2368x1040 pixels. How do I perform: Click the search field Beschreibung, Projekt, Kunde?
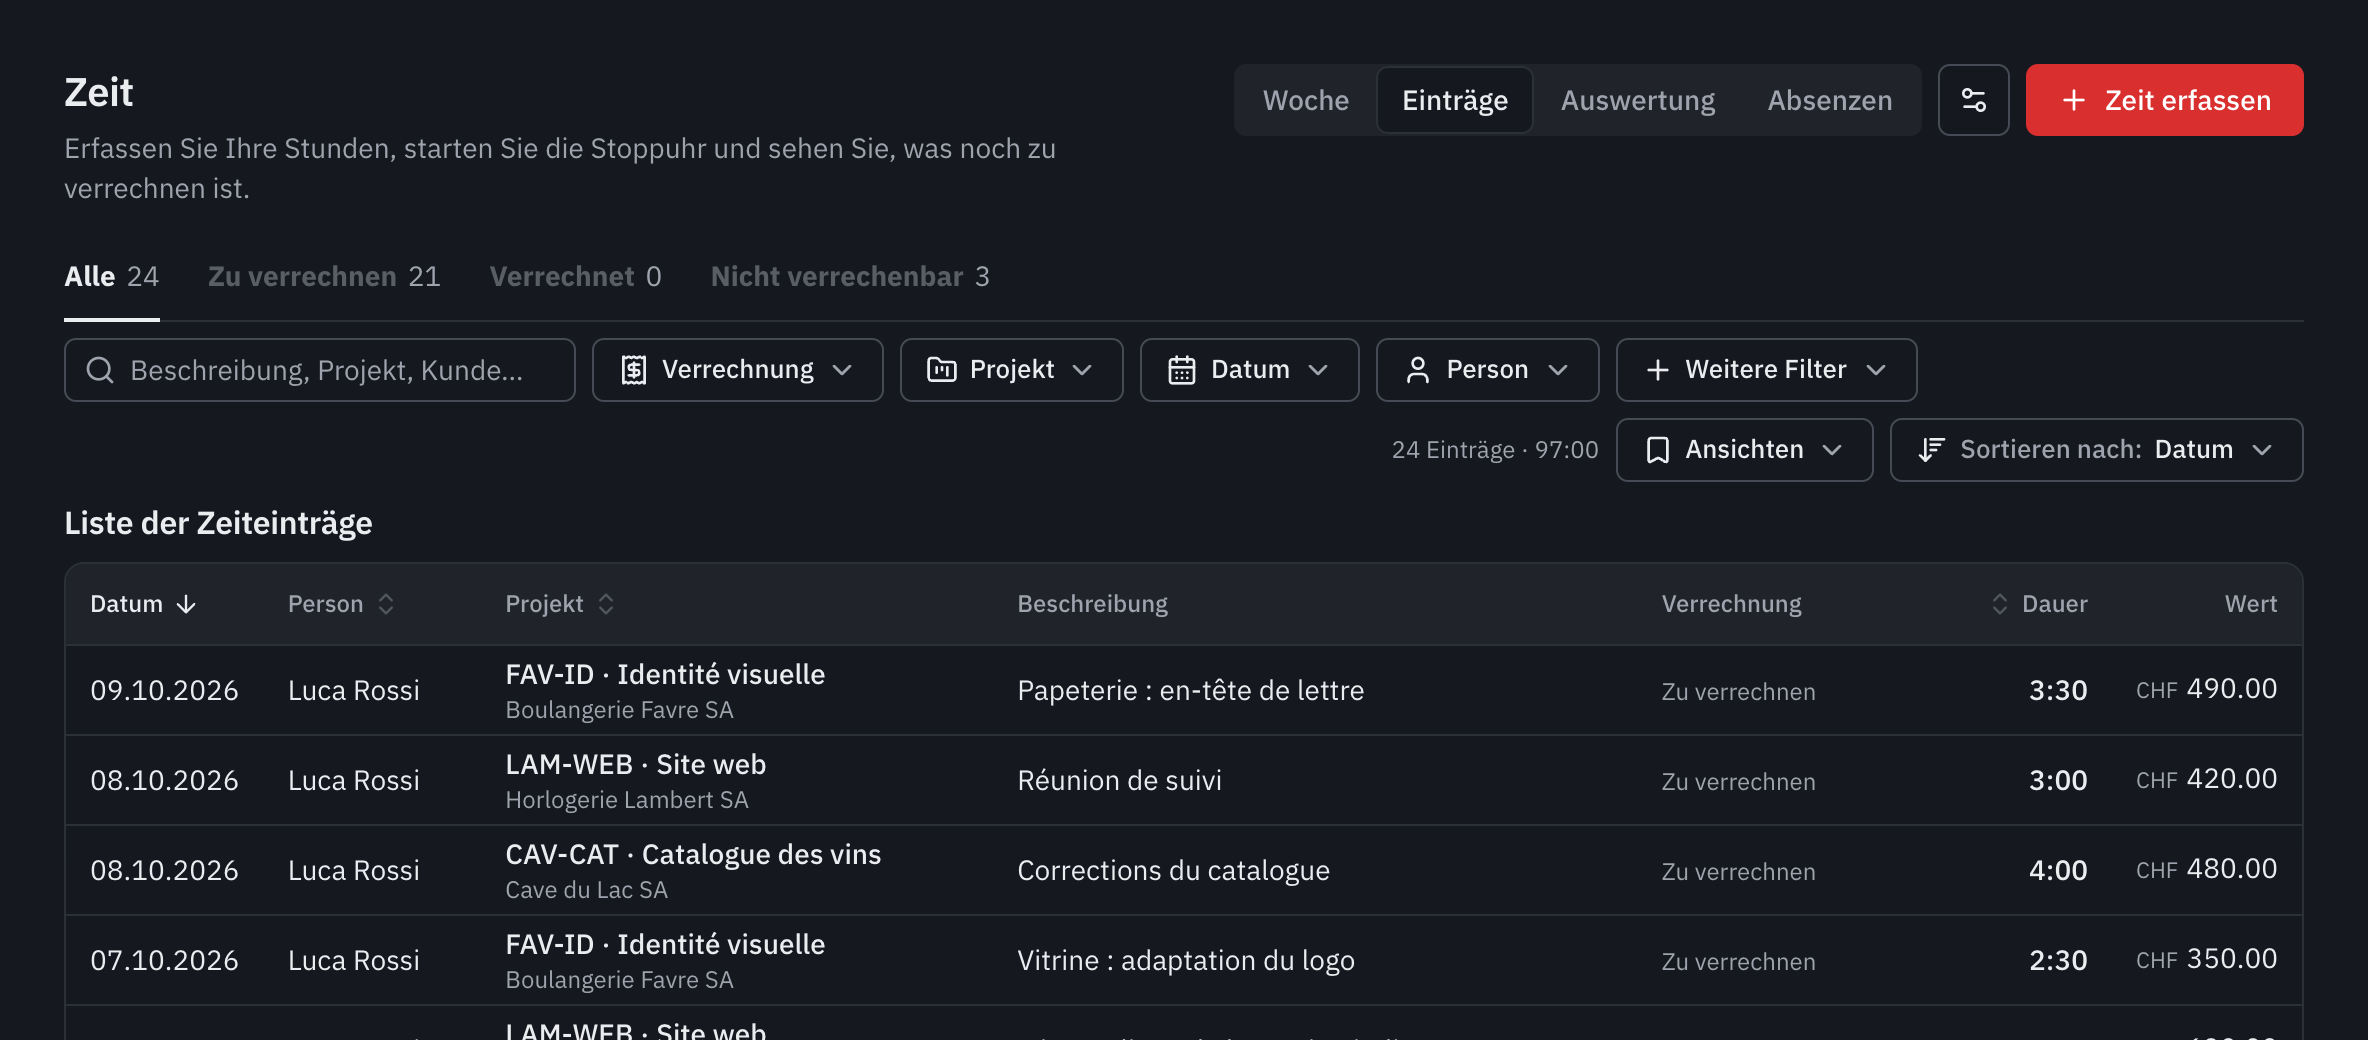click(x=320, y=370)
